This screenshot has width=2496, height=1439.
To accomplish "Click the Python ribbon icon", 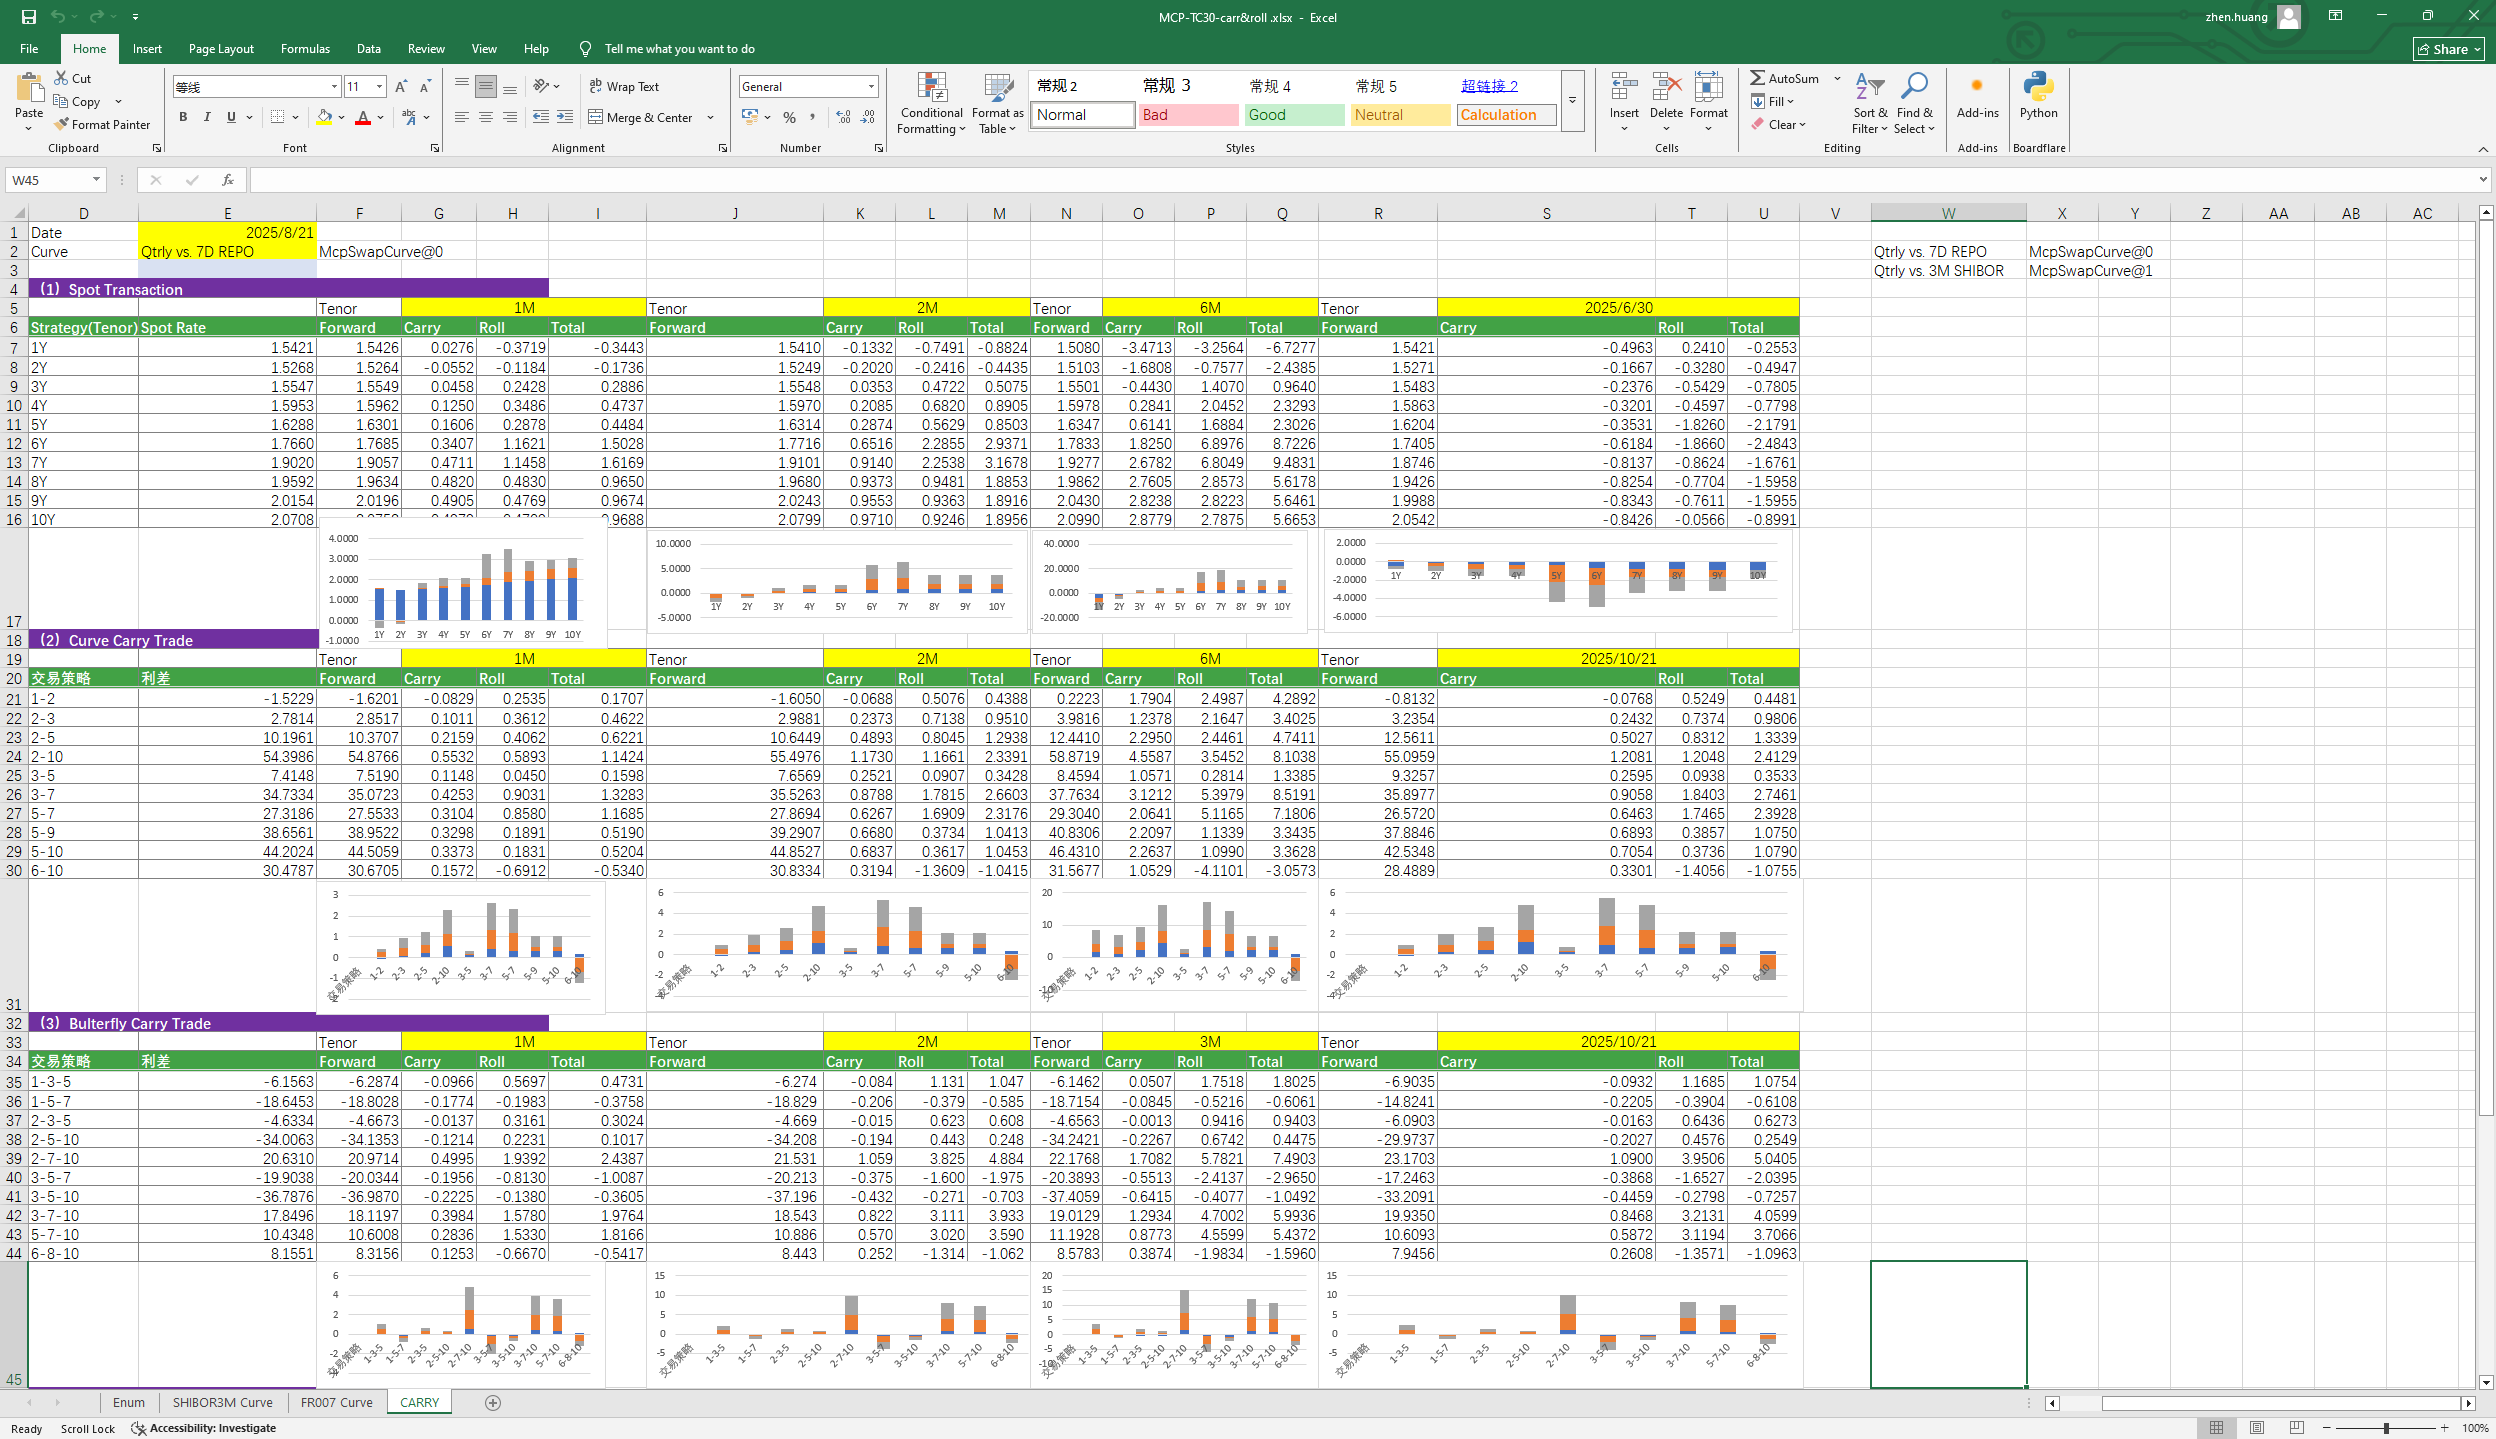I will (x=2037, y=88).
